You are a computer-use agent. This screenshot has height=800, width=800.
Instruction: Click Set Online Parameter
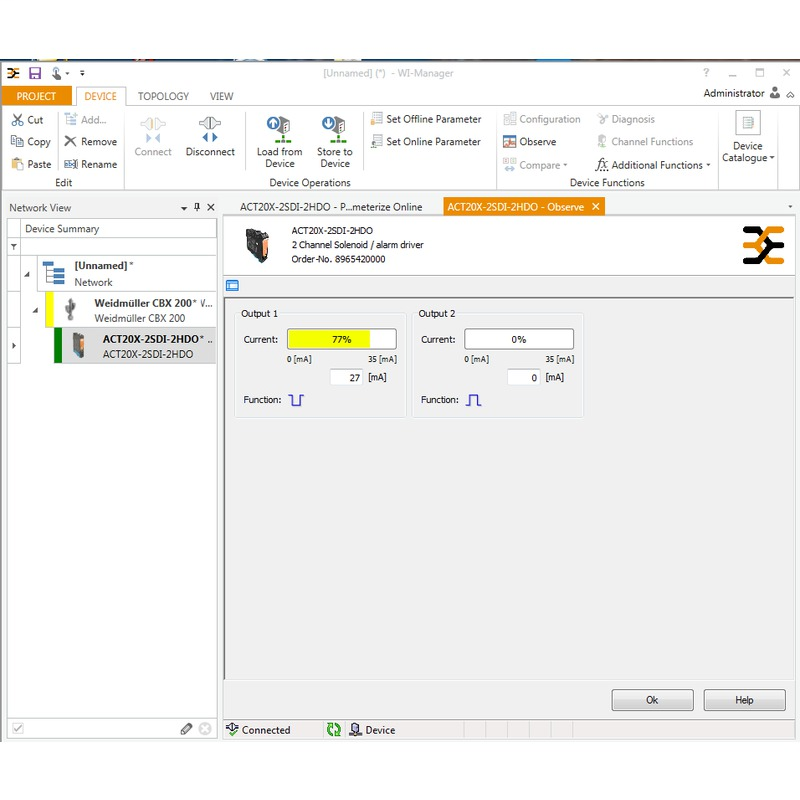click(426, 142)
